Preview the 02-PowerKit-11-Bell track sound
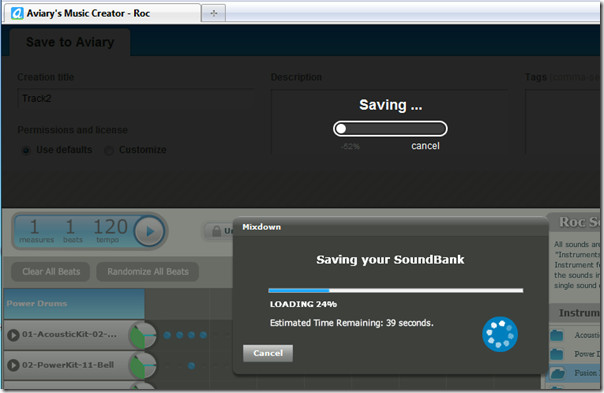 click(x=13, y=365)
